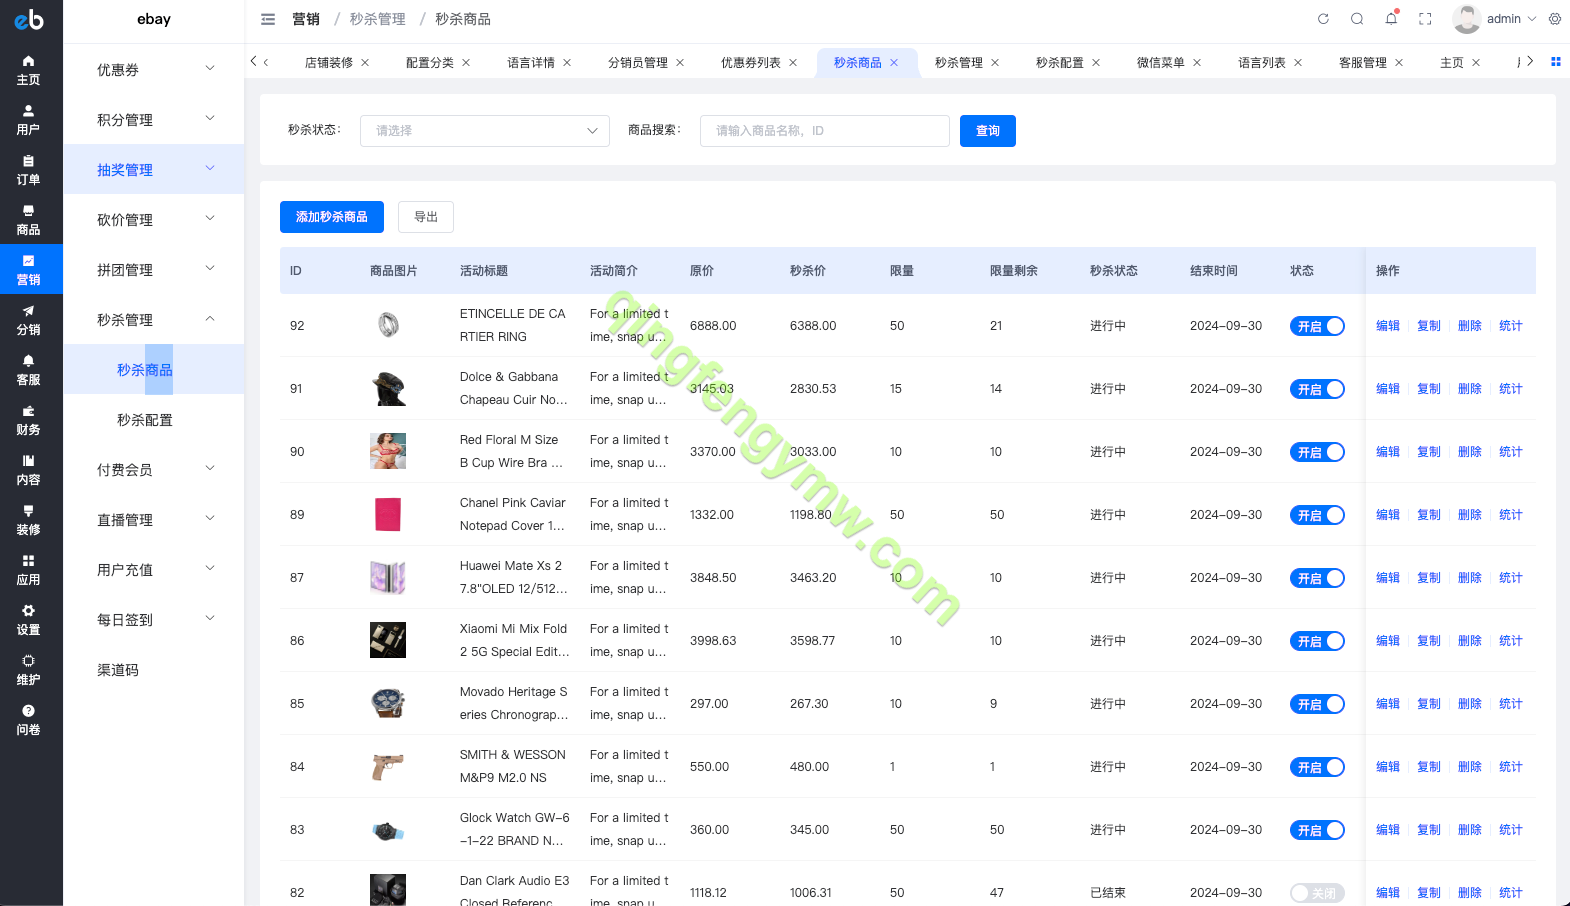The height and width of the screenshot is (906, 1570).
Task: Open the 客服 customer service sidebar icon
Action: pyautogui.click(x=29, y=370)
